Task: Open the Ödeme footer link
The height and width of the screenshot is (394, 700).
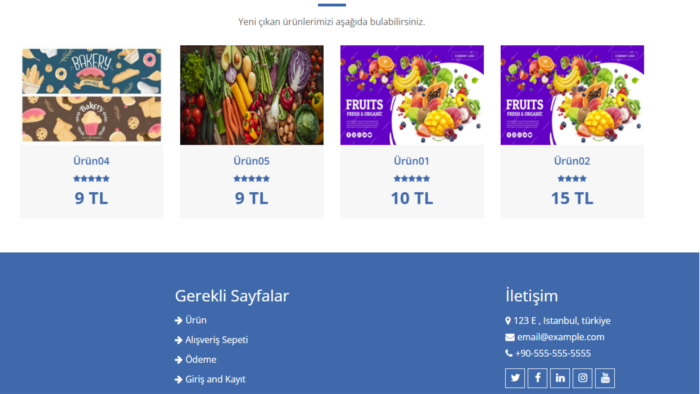Action: point(201,359)
